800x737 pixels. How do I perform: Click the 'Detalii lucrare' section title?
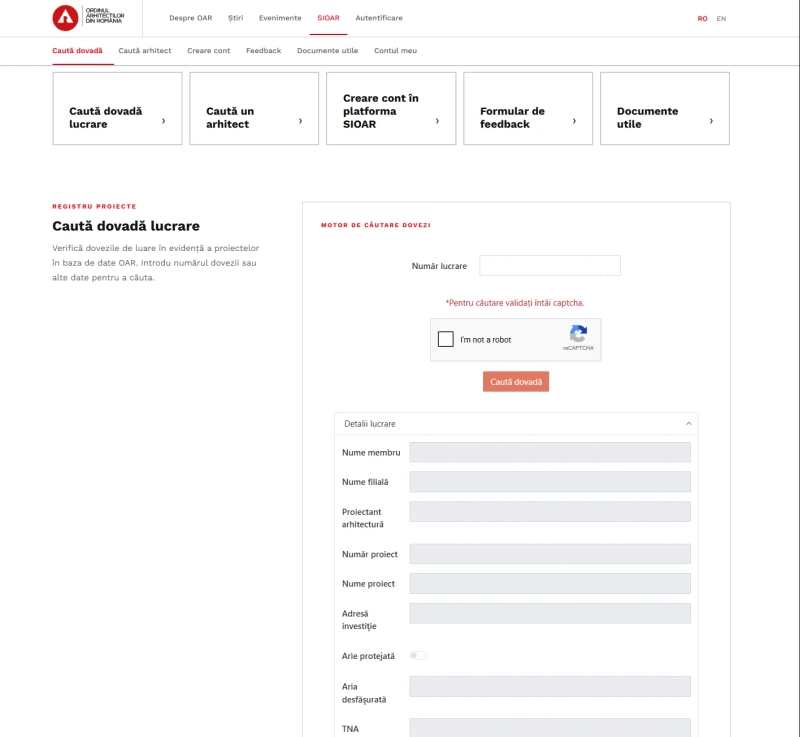click(x=370, y=424)
